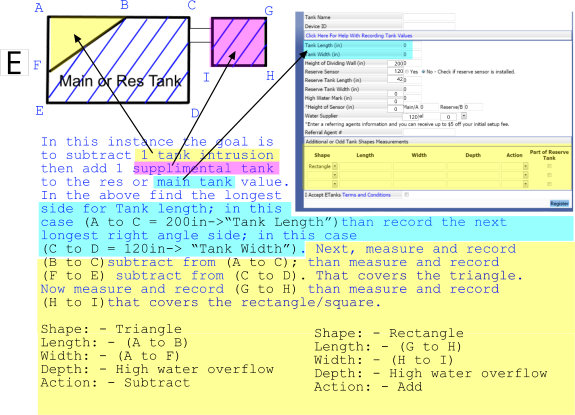Viewport: 575px width, 415px height.
Task: Click the Referral Agent # input field
Action: point(429,132)
